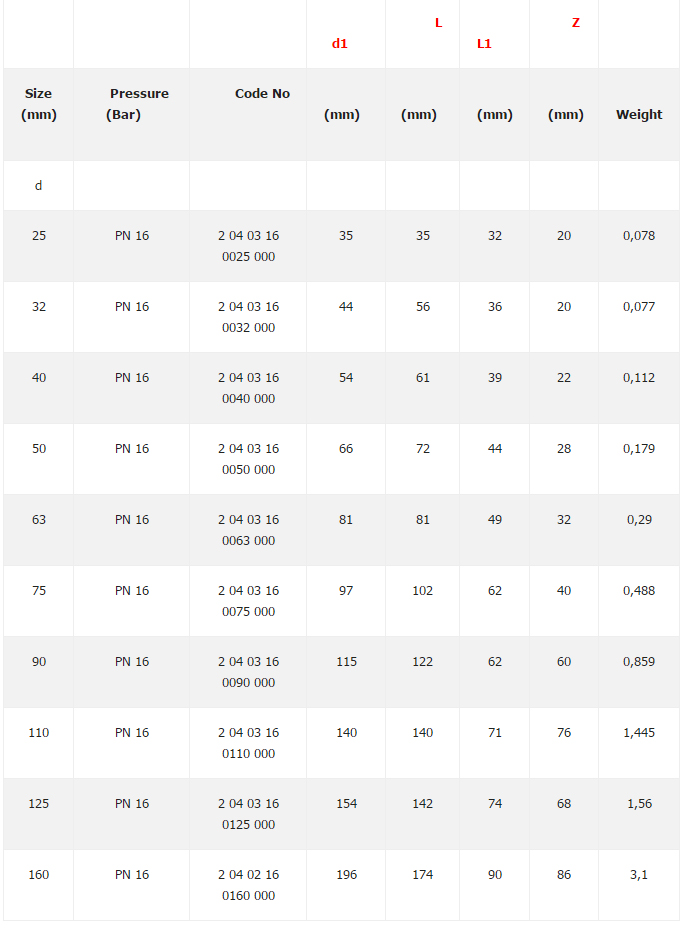Select the Pressure (Bar) header cell
682x928 pixels.
click(x=138, y=104)
